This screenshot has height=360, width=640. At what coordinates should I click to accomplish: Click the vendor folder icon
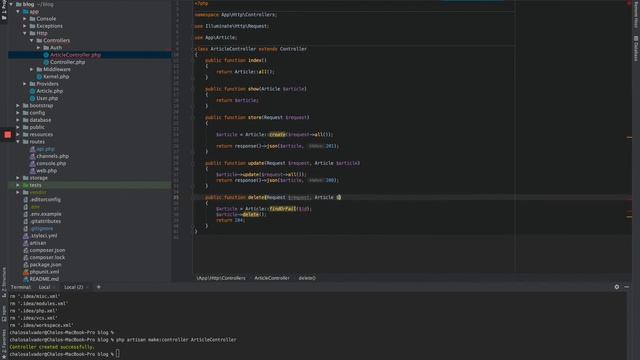coord(26,192)
